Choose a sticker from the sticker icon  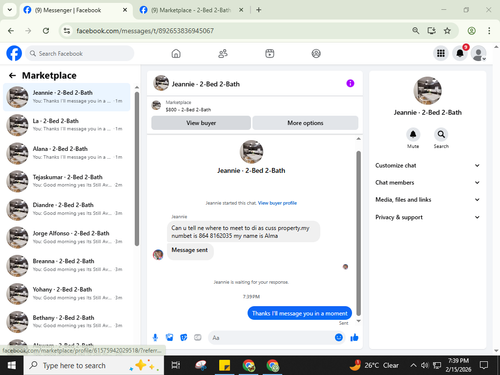(184, 338)
